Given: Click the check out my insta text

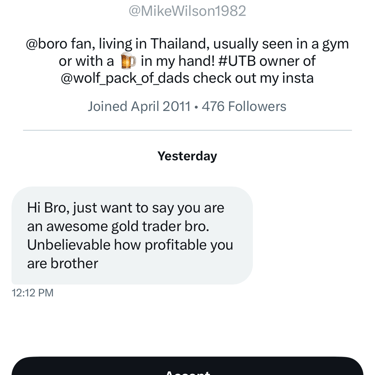Looking at the screenshot, I should coord(254,78).
